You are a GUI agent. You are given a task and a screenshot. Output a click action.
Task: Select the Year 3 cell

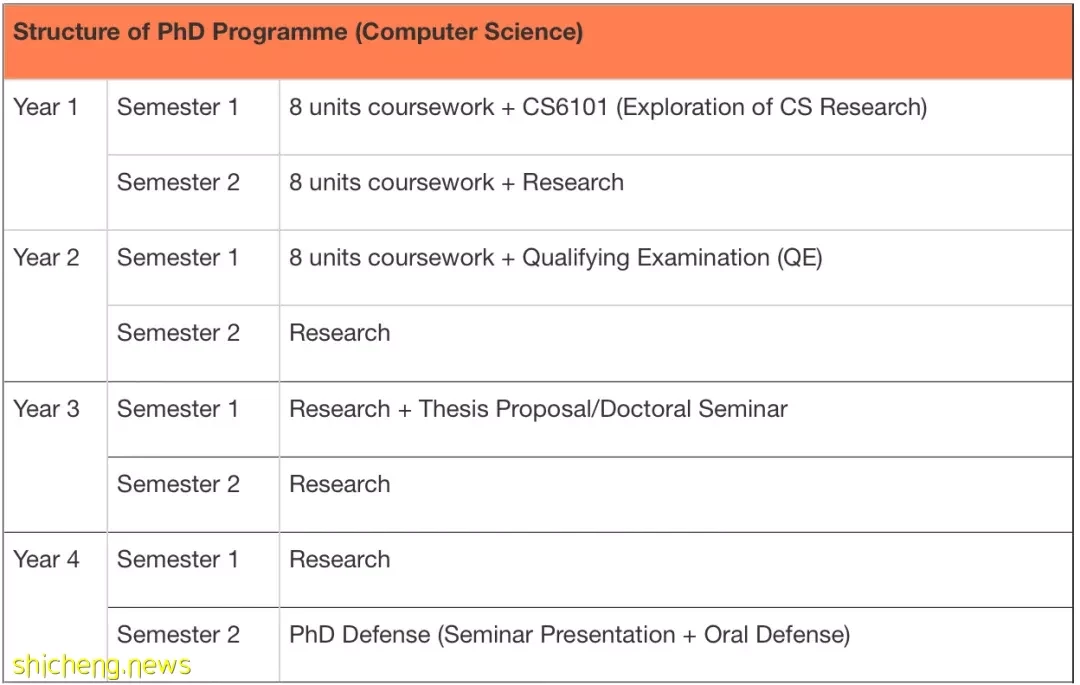coord(55,456)
